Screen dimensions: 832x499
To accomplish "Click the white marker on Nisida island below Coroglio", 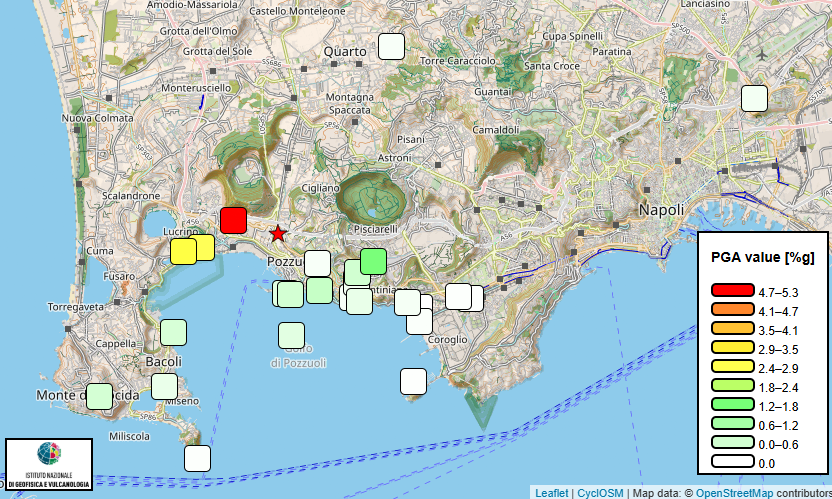I will [x=413, y=381].
